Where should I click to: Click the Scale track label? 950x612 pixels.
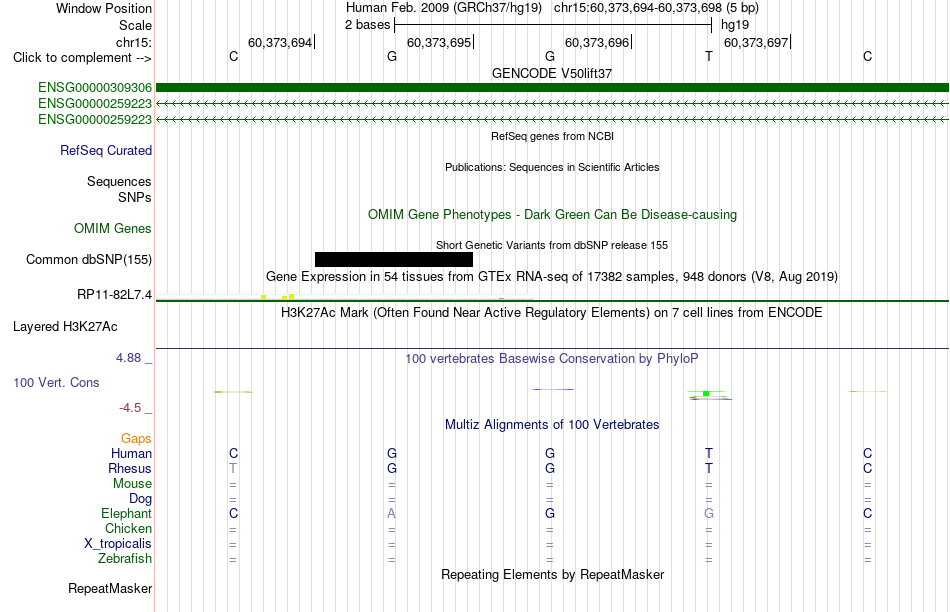(x=135, y=25)
